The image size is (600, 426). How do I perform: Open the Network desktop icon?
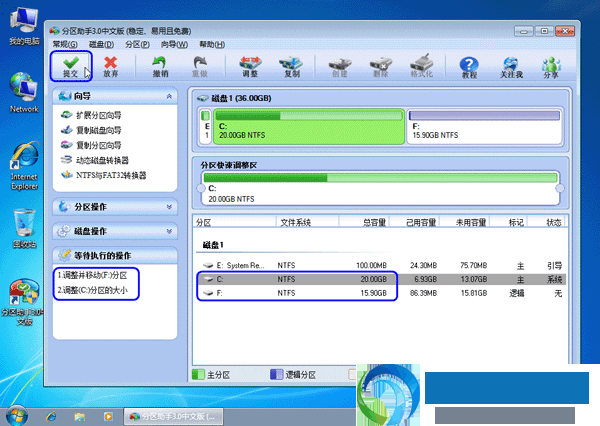pos(24,92)
